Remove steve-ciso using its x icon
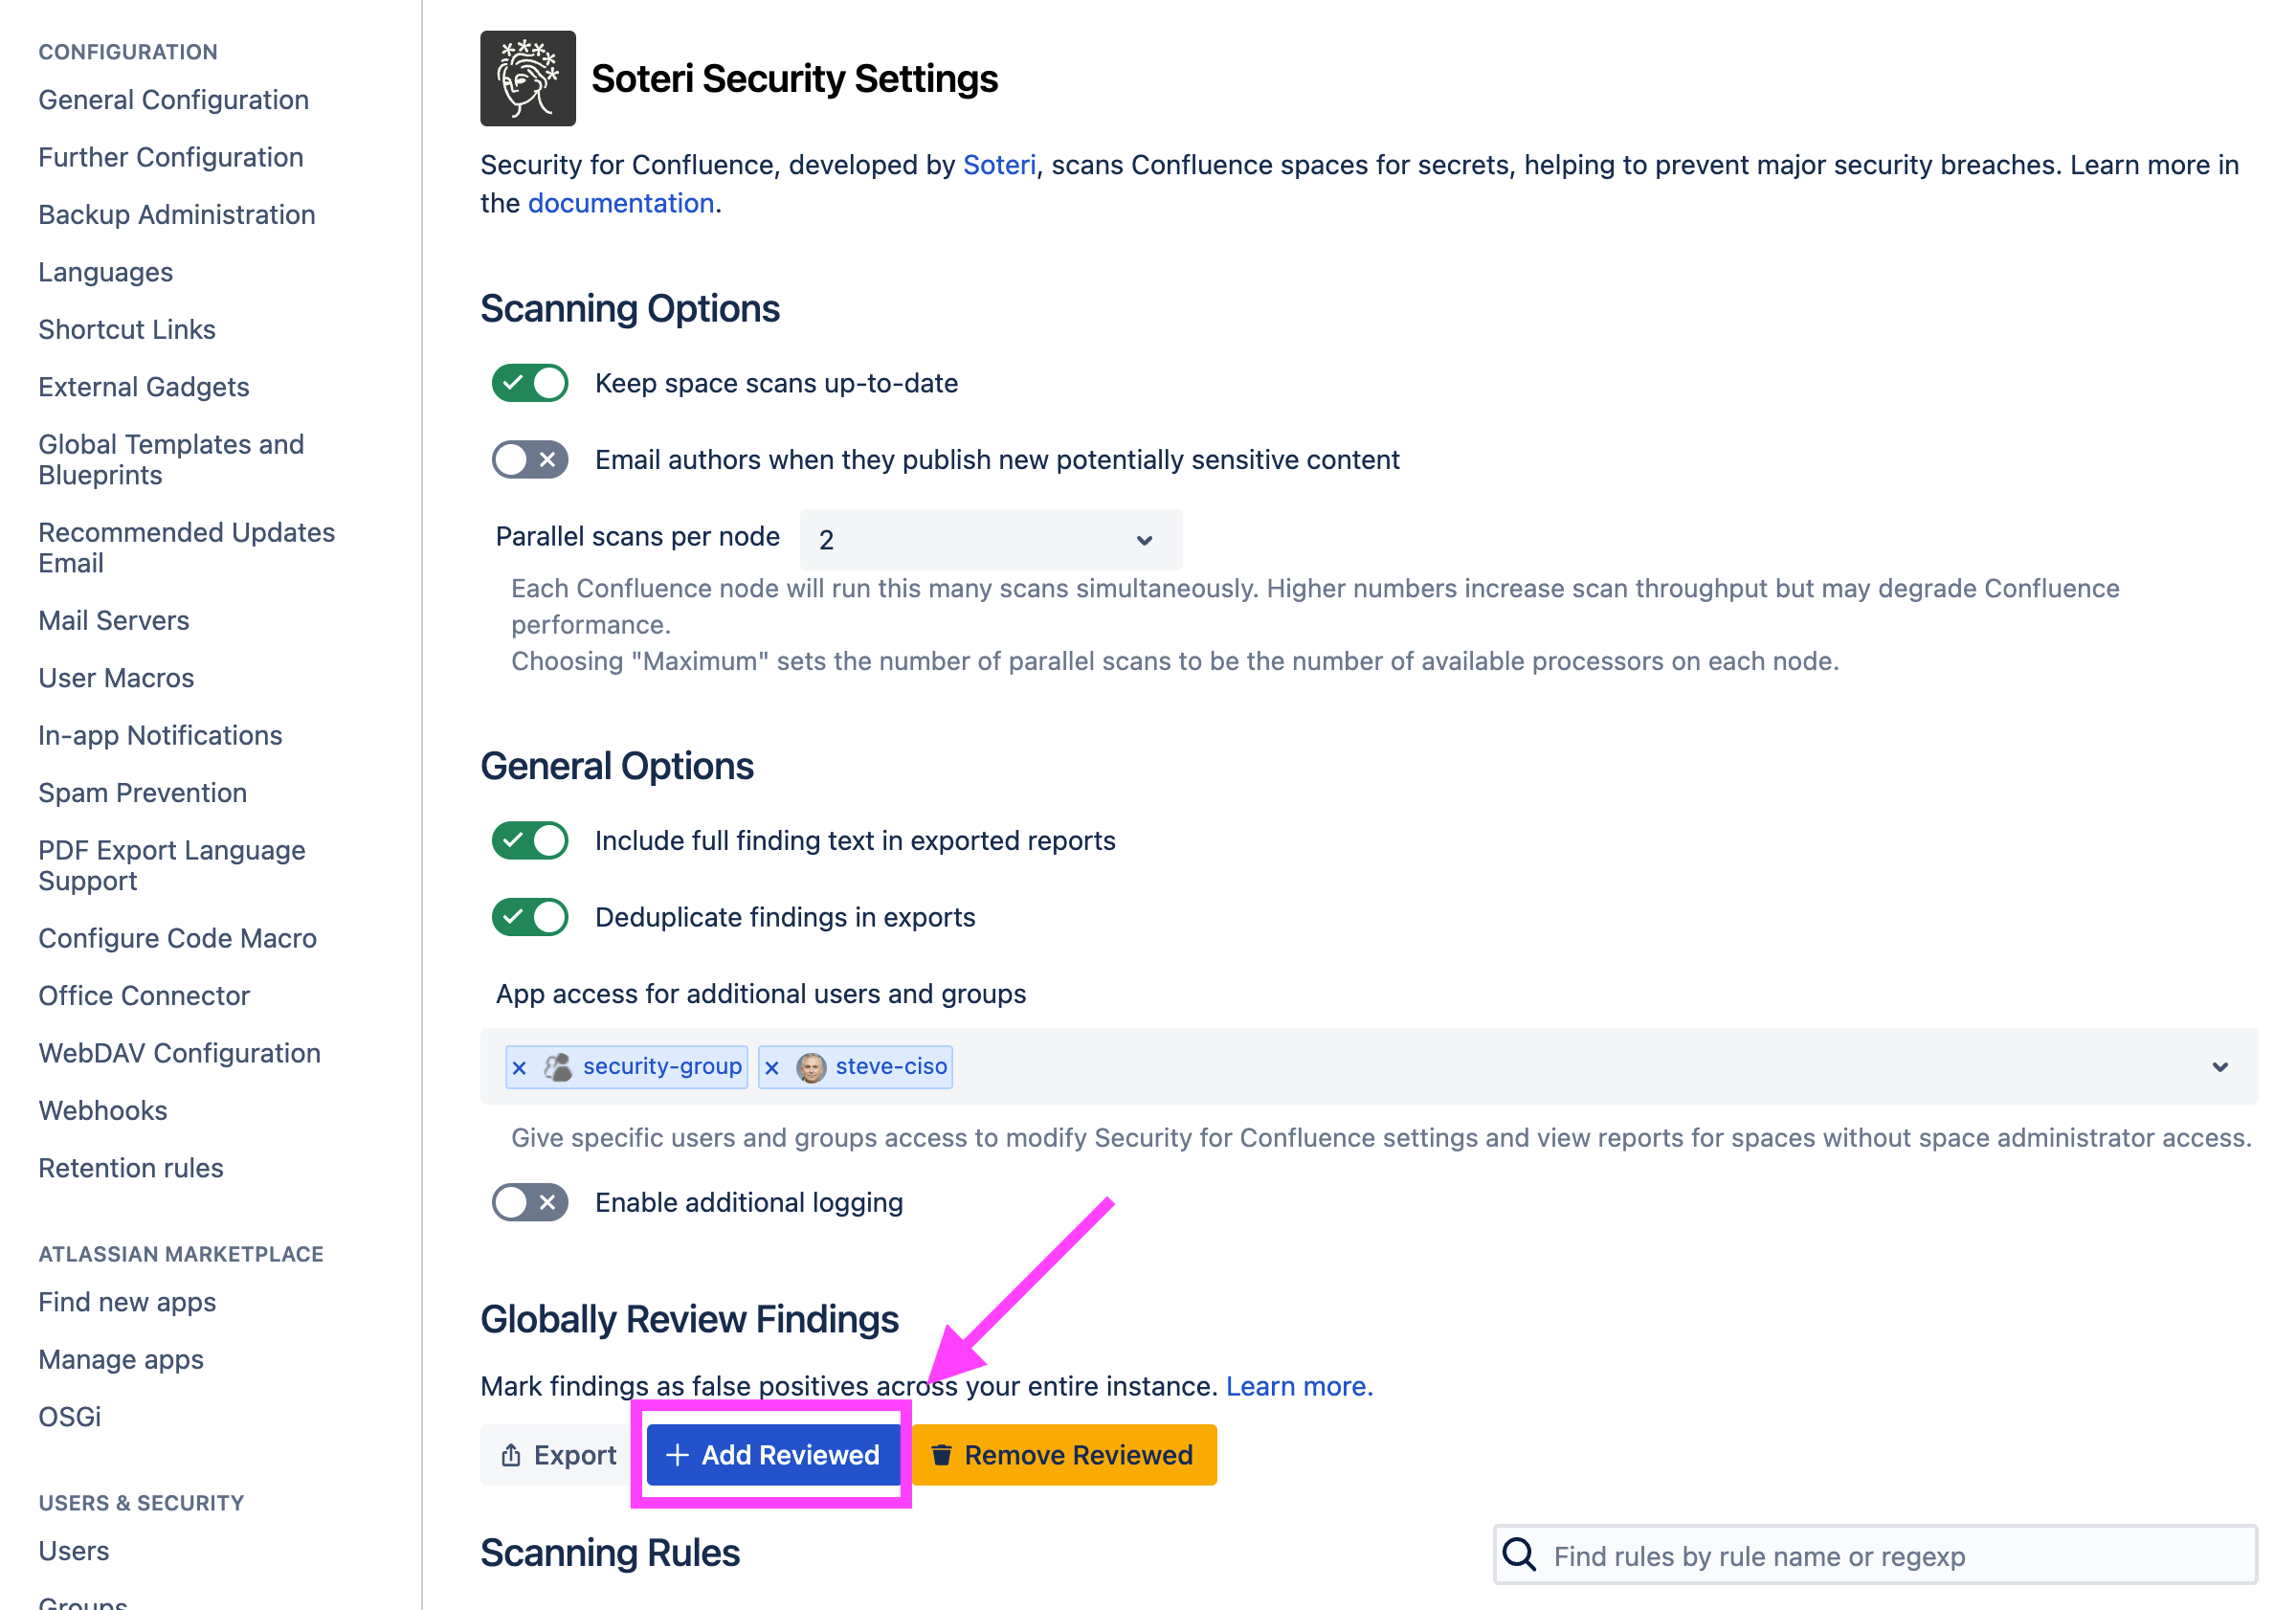Image resolution: width=2296 pixels, height=1610 pixels. [x=771, y=1066]
